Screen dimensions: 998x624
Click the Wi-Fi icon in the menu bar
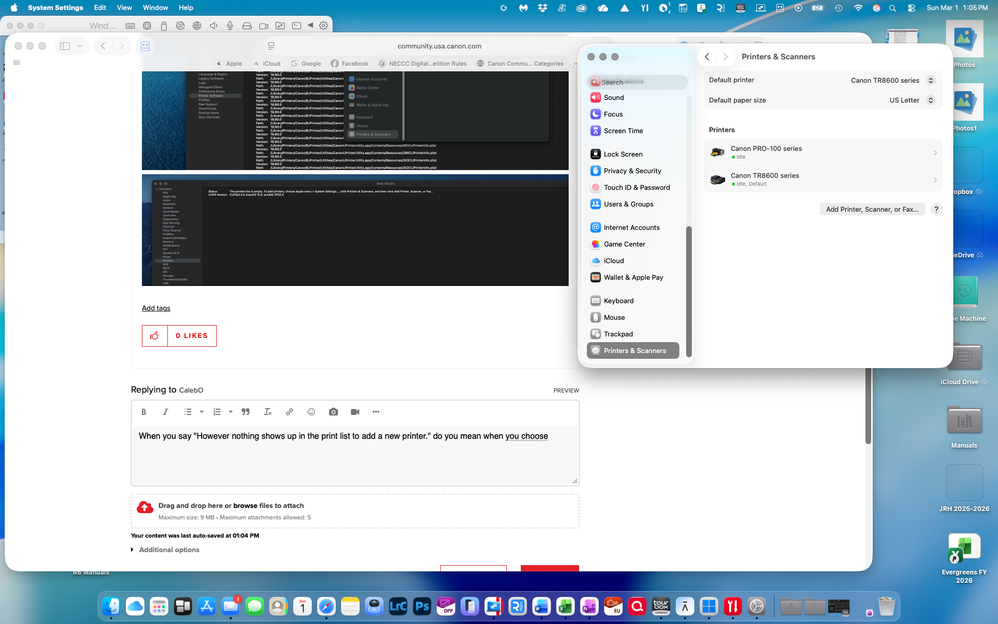point(858,8)
